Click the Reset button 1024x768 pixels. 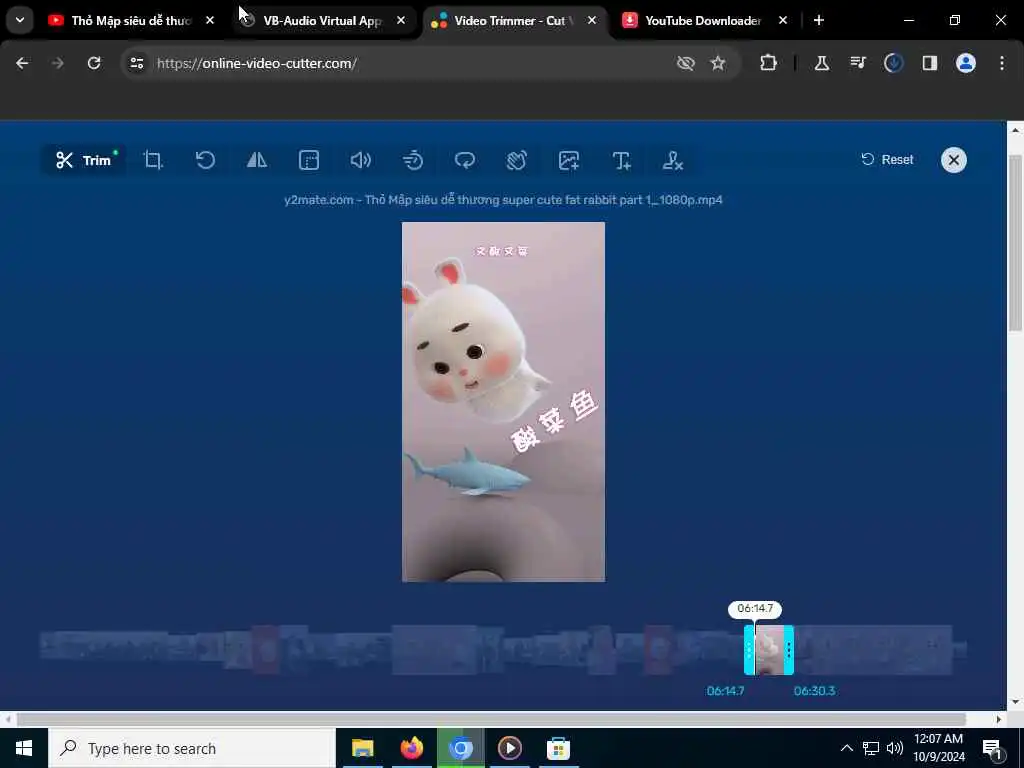[x=887, y=159]
